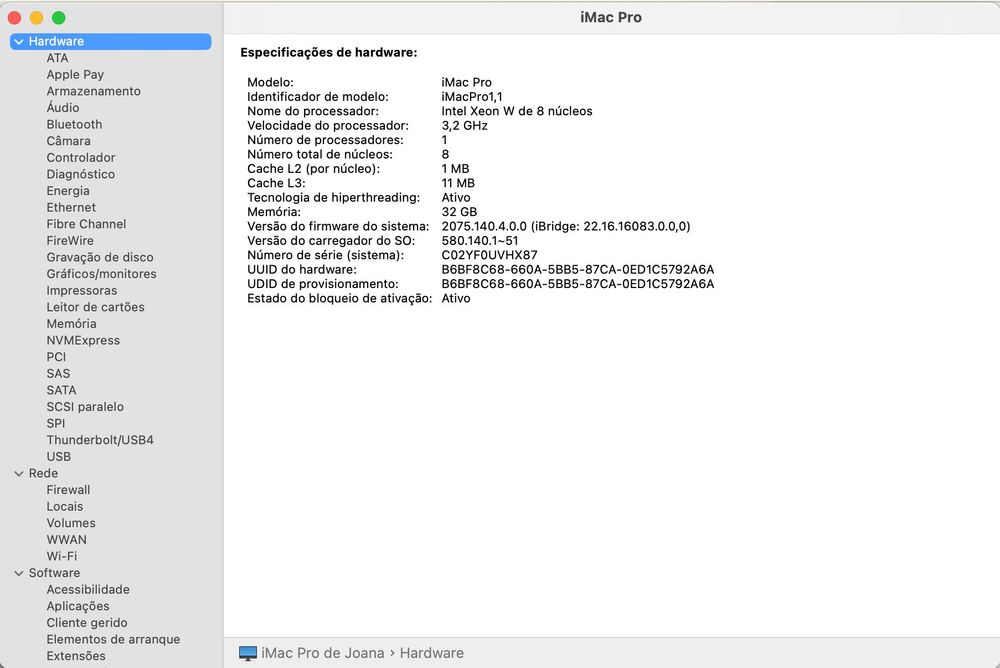The height and width of the screenshot is (668, 1000).
Task: Select Locais under Rede
Action: (64, 507)
